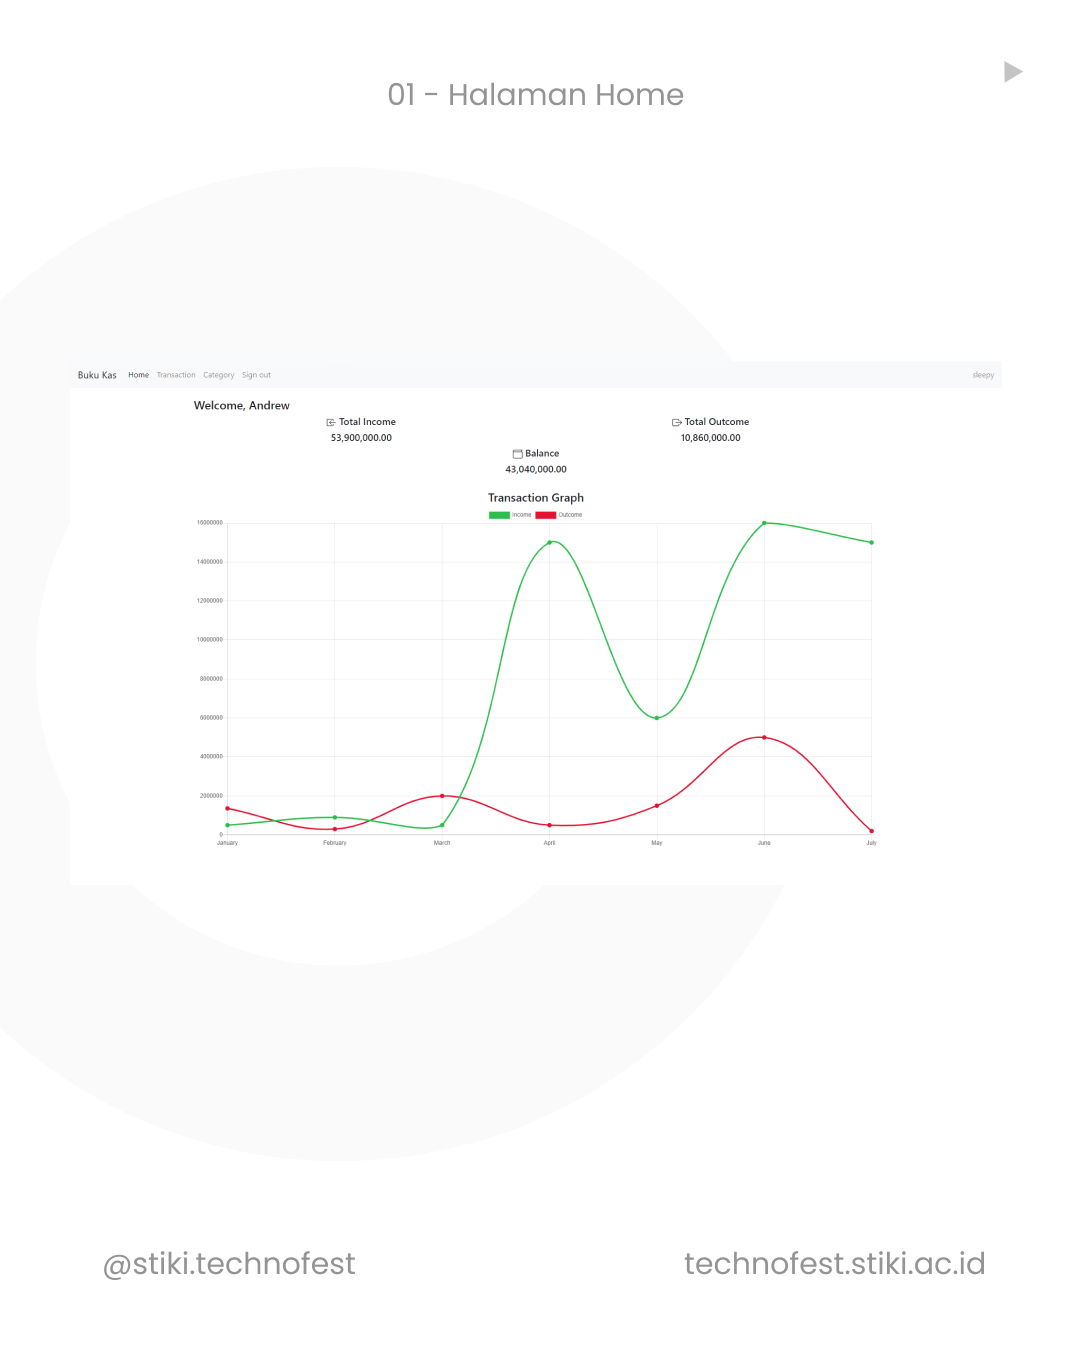The image size is (1080, 1350).
Task: Click the Balance label
Action: [x=542, y=454]
